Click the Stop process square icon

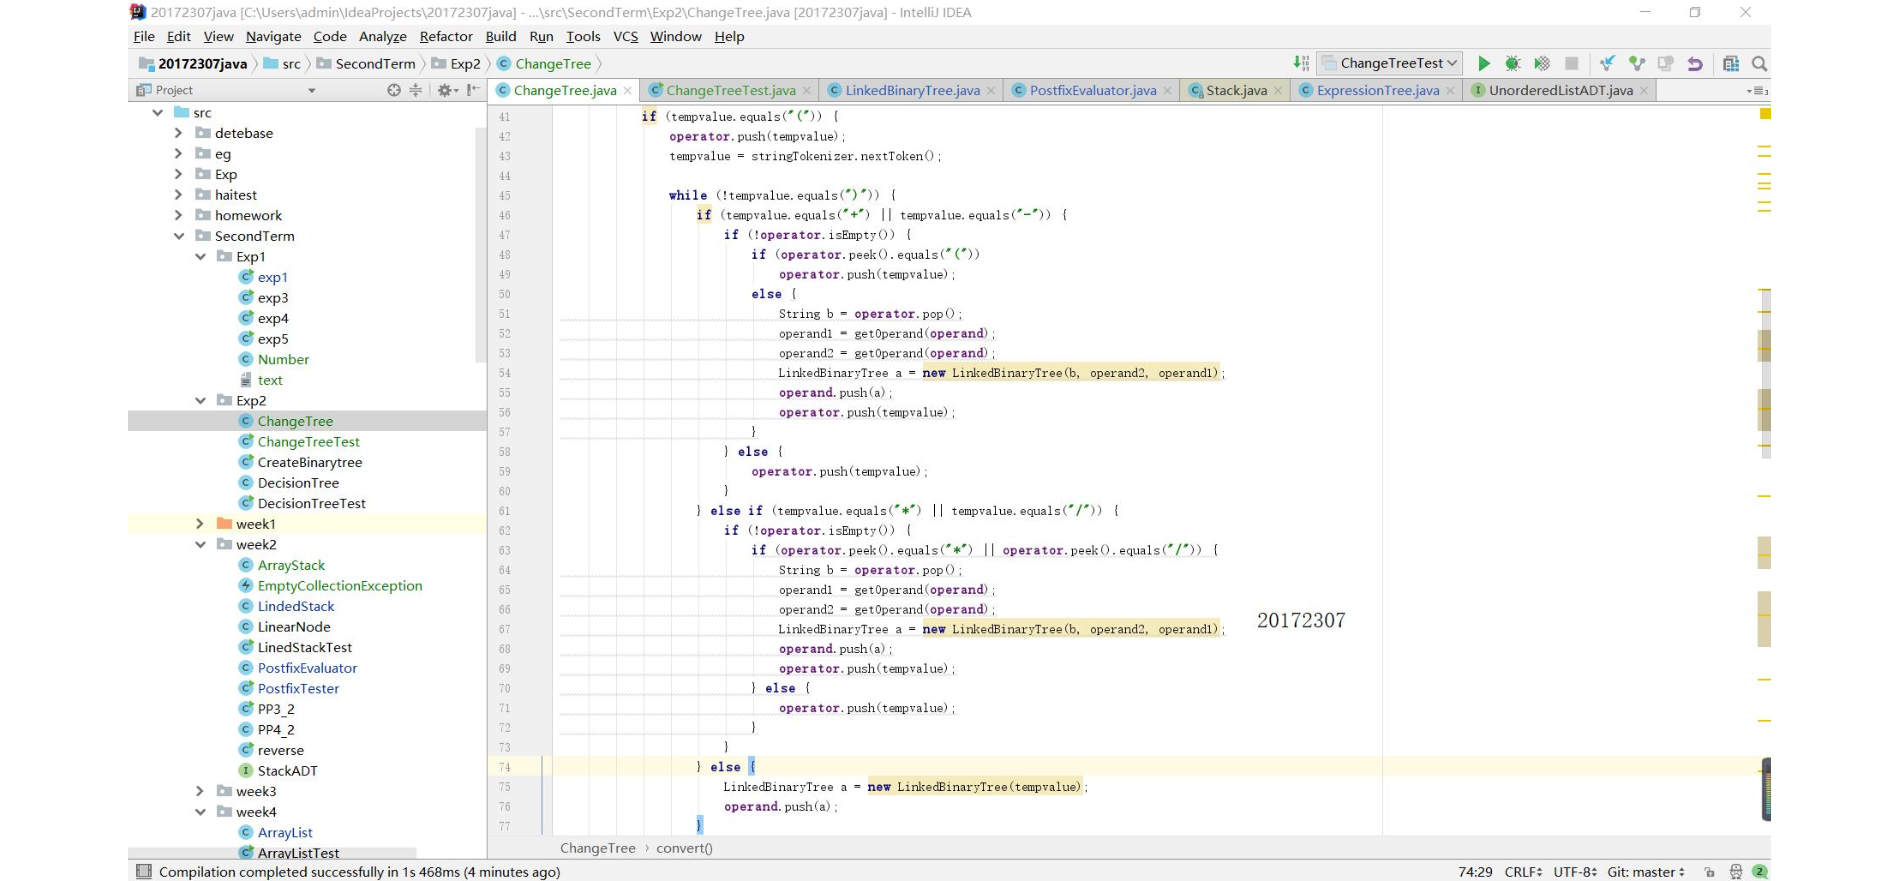coord(1572,63)
